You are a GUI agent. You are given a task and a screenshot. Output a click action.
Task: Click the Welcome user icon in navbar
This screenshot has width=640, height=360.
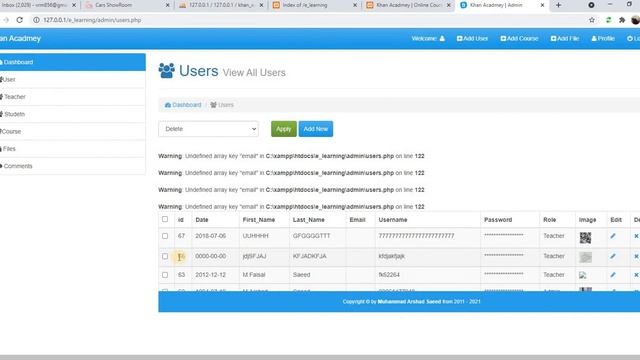pyautogui.click(x=442, y=38)
